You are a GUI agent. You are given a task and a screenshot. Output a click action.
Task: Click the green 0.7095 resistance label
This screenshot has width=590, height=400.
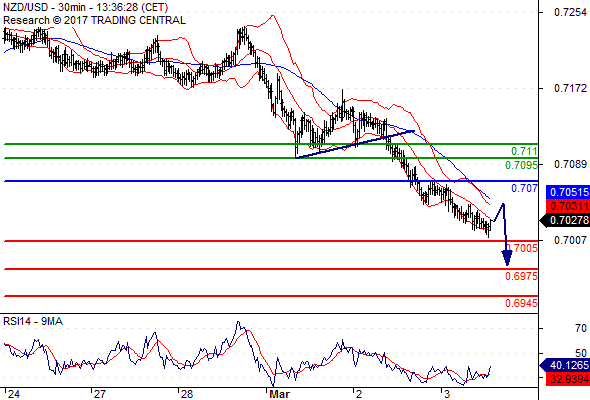521,165
